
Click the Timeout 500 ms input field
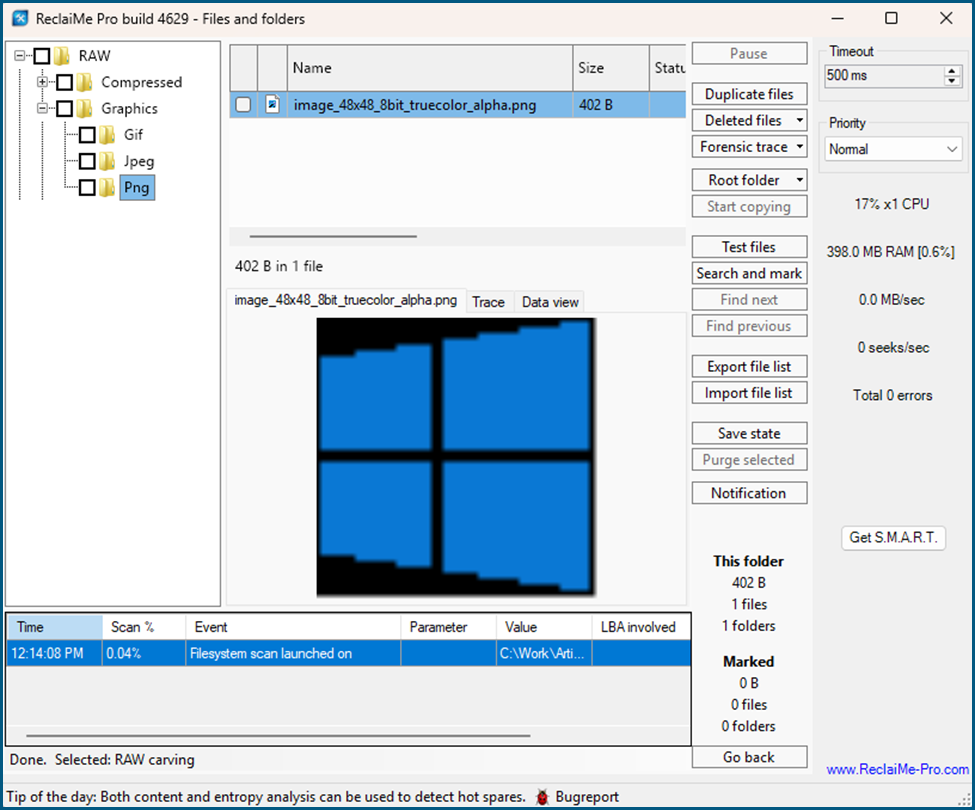point(884,76)
